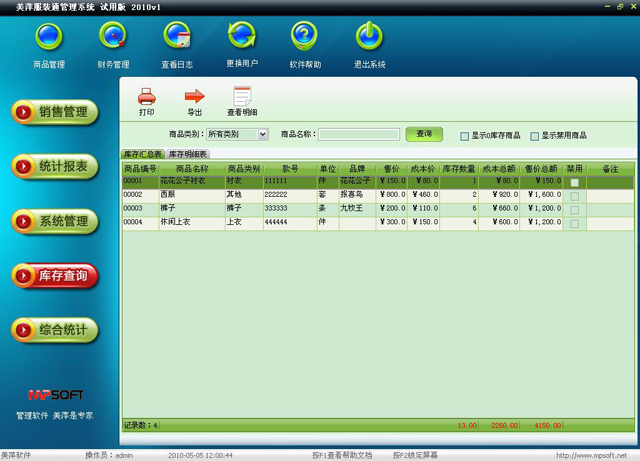Screen dimensions: 640x461
Task: Click the 查看日志 log icon
Action: 177,40
